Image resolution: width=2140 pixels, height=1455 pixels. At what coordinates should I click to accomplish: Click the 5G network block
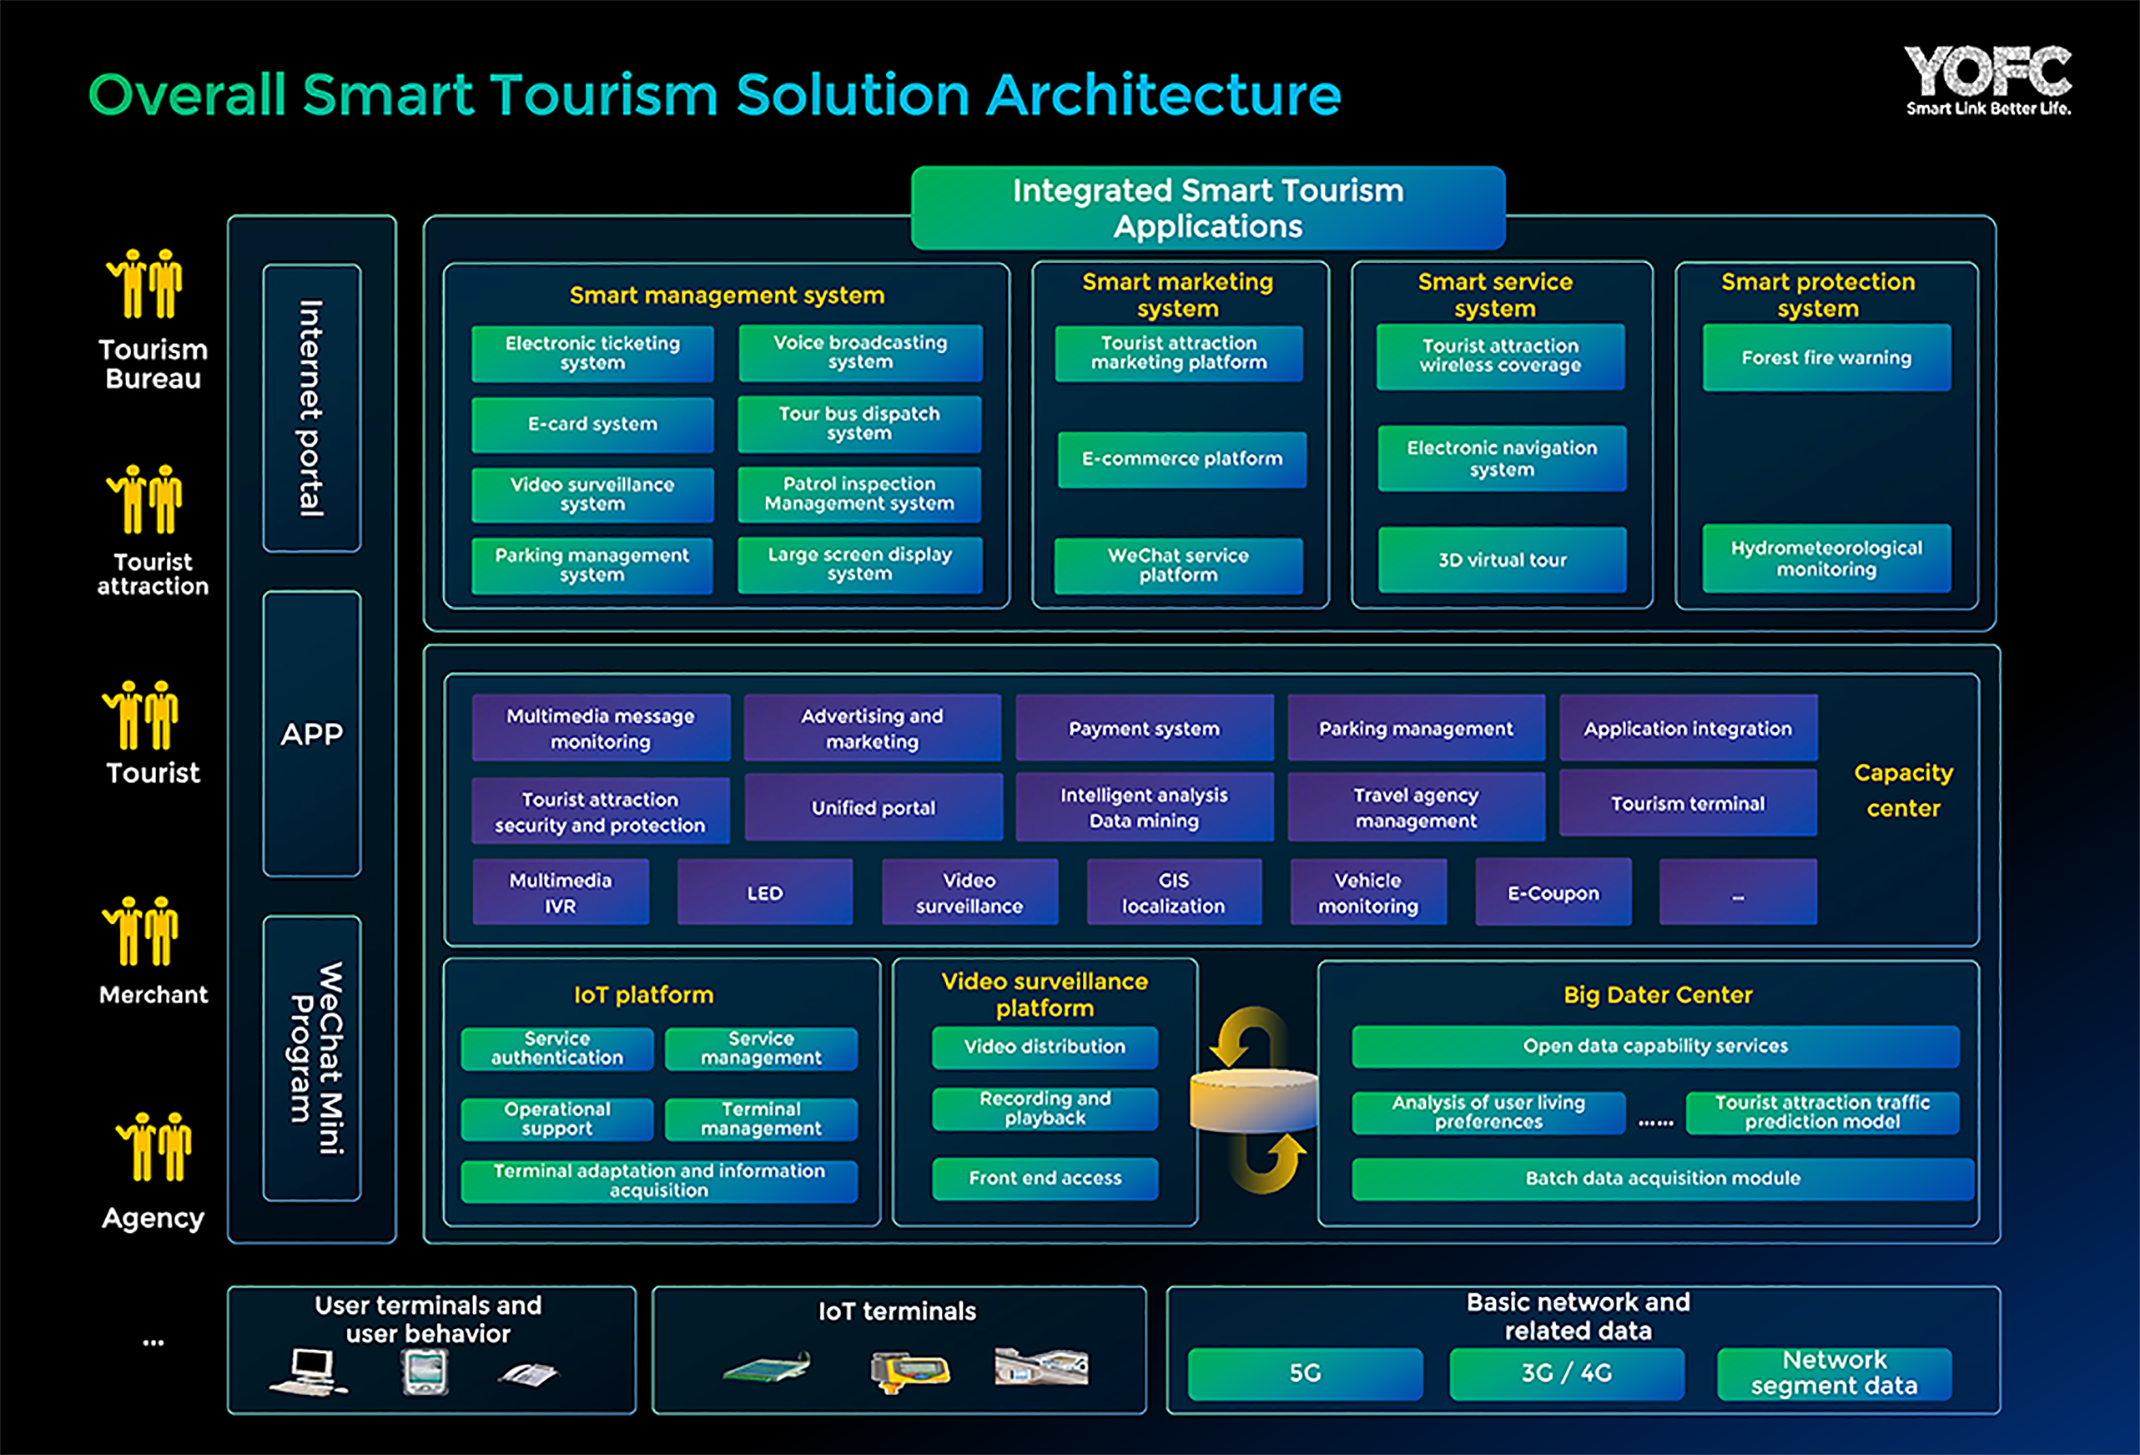1305,1373
